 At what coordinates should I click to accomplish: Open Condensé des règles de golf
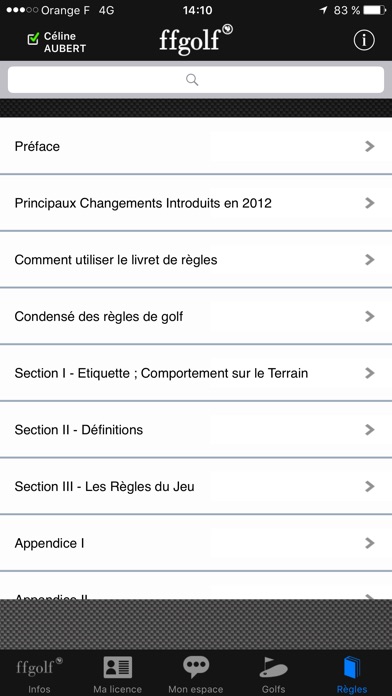[196, 316]
